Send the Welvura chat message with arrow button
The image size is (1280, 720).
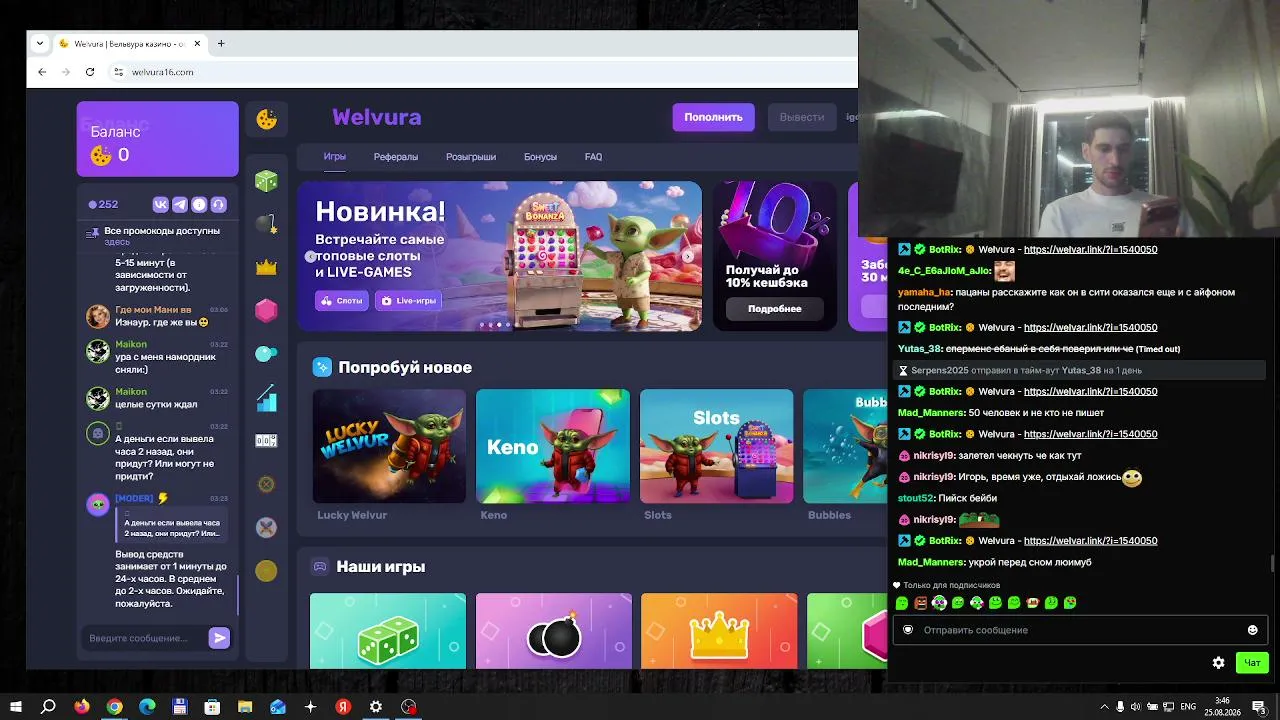[219, 638]
